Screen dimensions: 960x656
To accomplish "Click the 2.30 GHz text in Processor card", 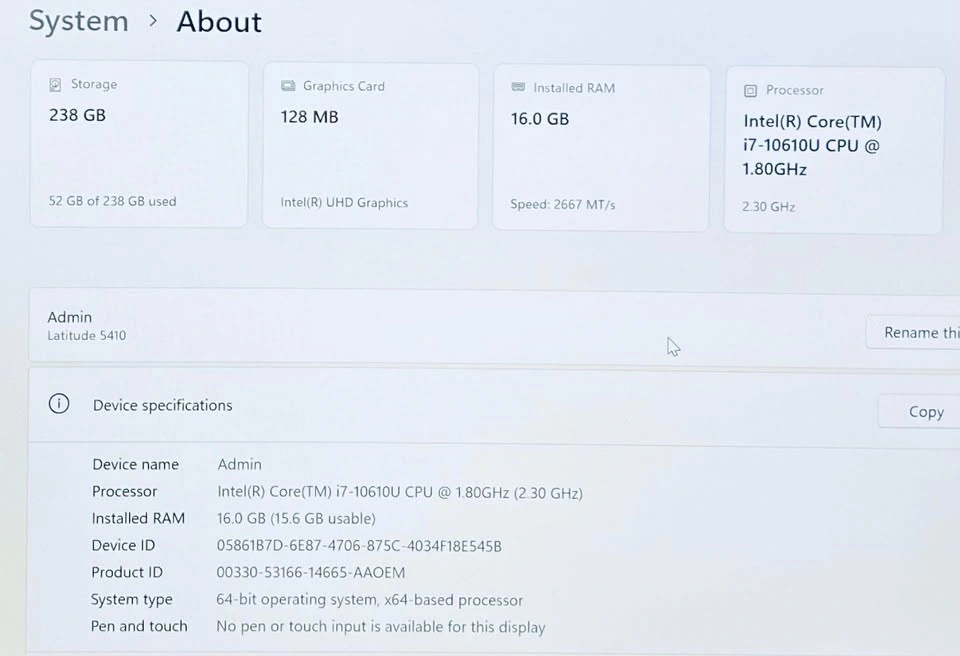I will [768, 207].
